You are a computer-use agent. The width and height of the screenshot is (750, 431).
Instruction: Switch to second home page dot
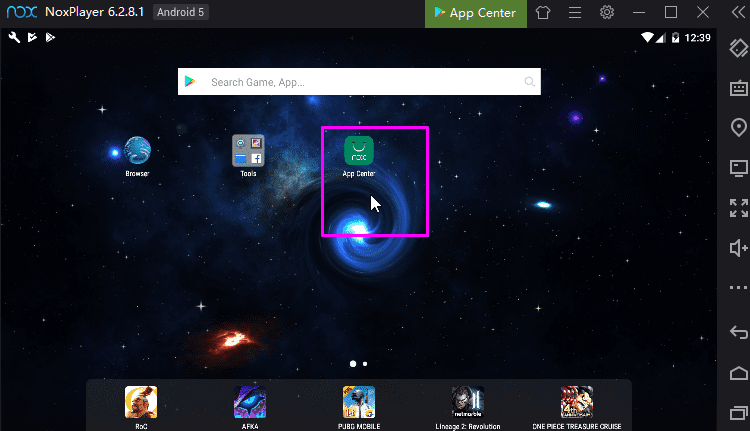(365, 364)
